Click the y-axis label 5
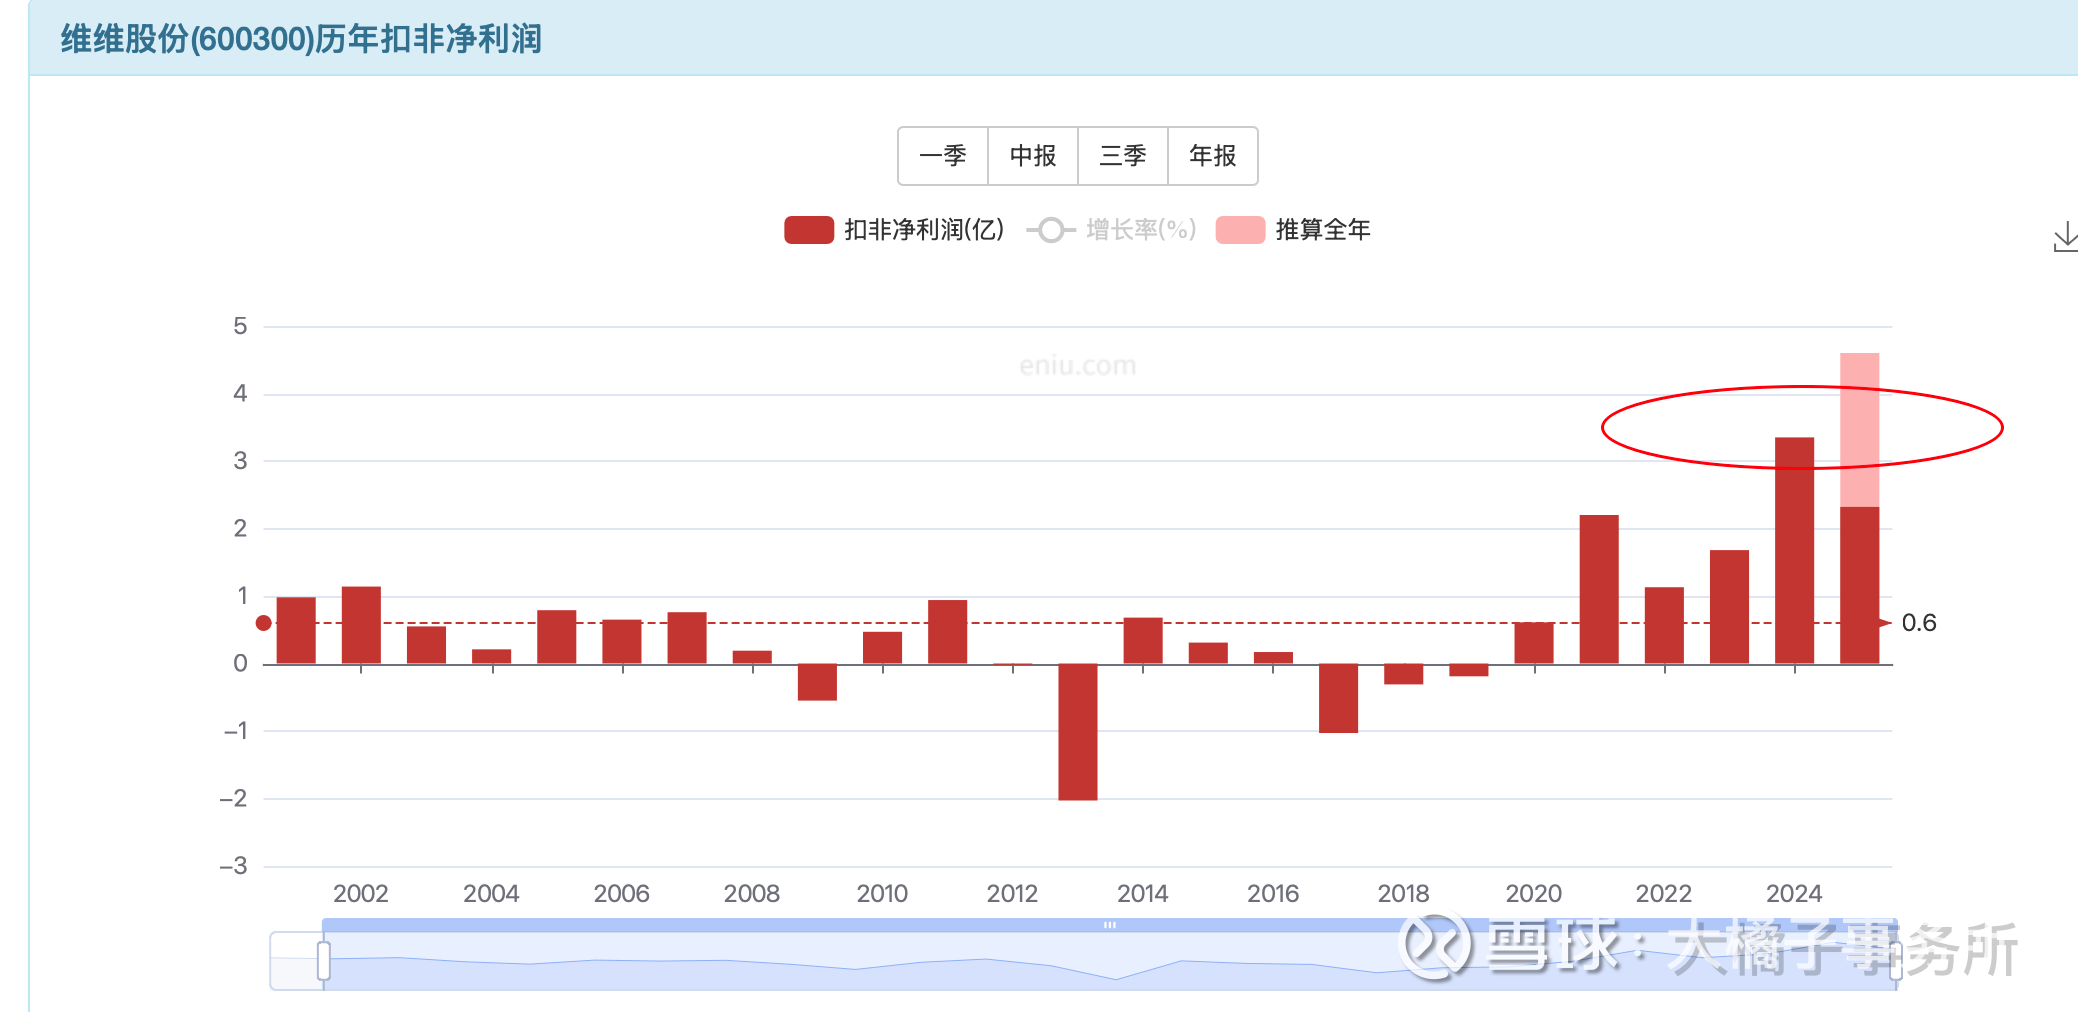 [x=240, y=326]
